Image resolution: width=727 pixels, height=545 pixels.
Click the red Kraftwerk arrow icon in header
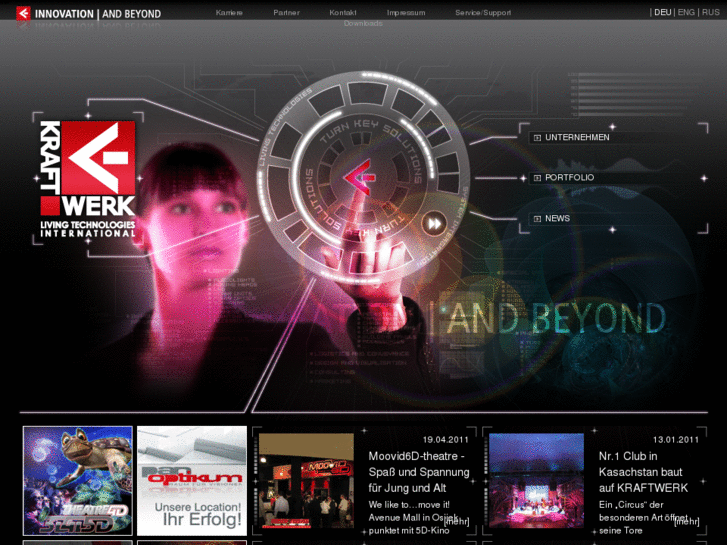click(x=23, y=13)
